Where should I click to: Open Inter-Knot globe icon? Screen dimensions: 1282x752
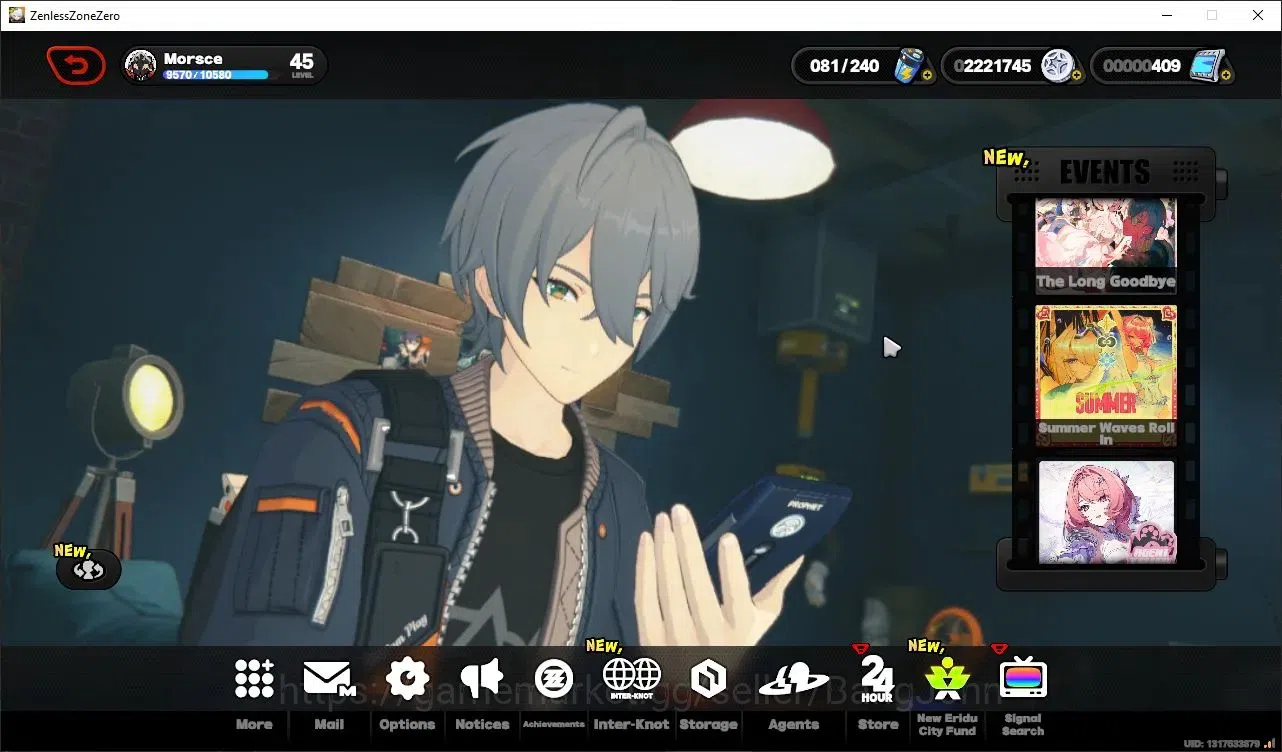point(631,678)
